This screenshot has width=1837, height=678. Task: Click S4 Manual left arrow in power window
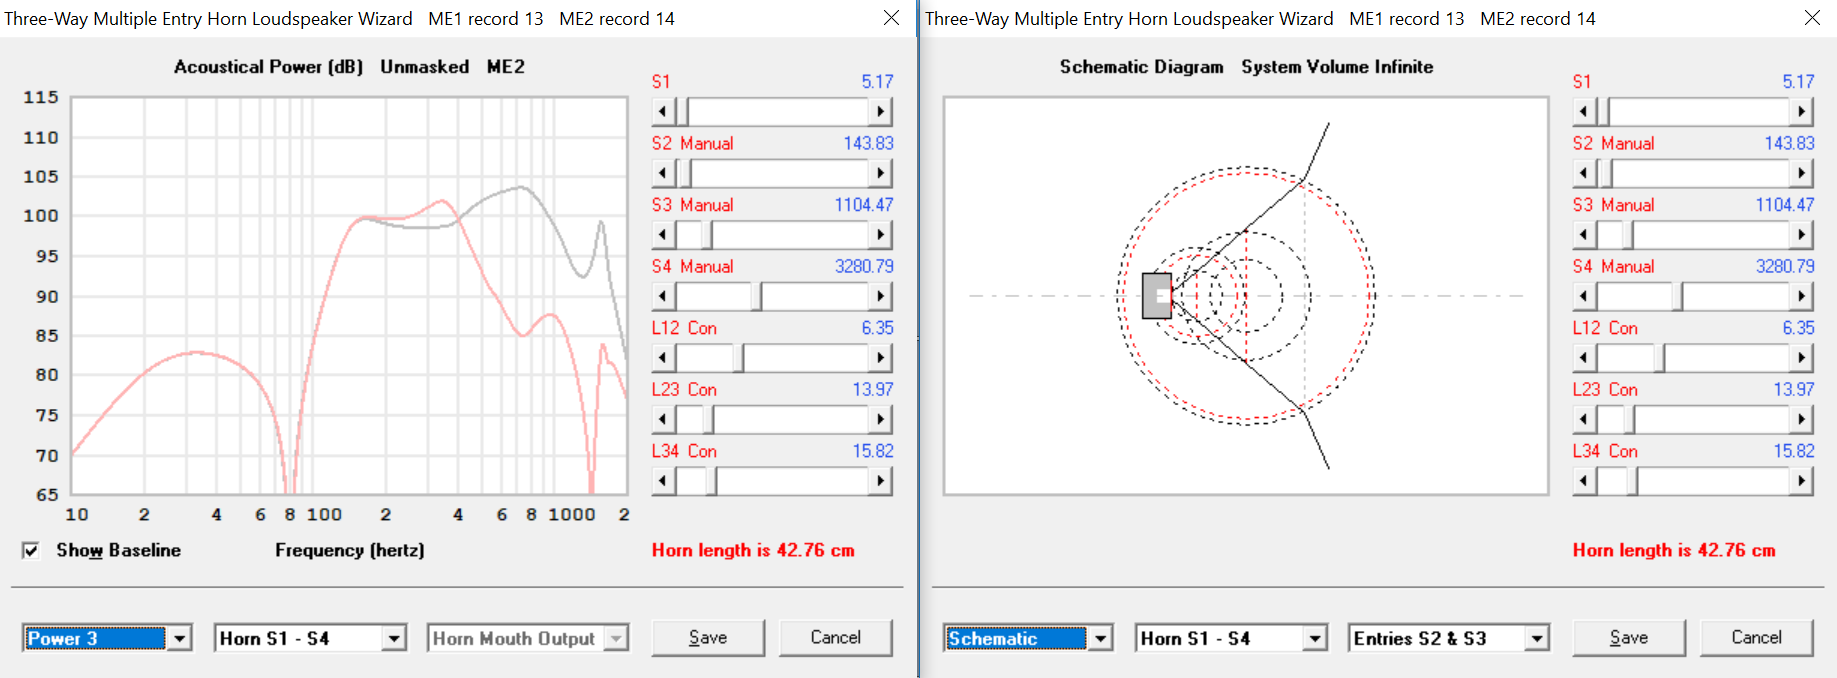pos(664,296)
